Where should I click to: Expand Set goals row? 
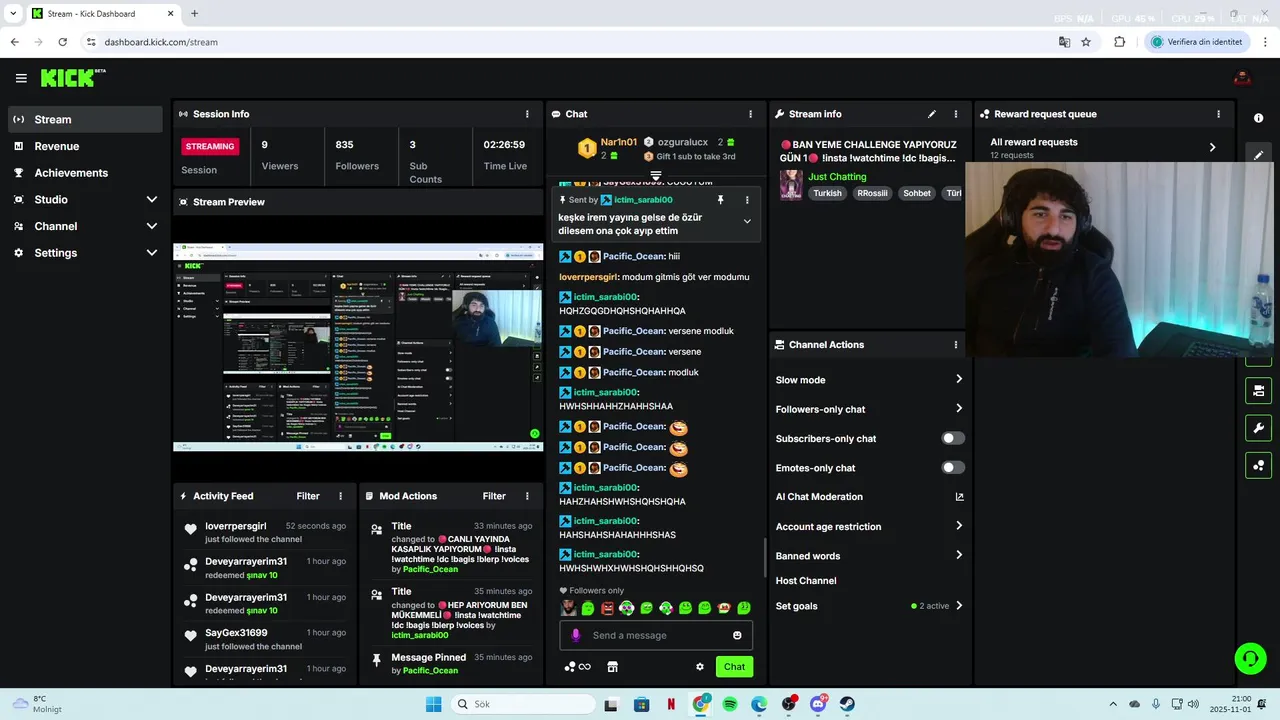point(869,606)
